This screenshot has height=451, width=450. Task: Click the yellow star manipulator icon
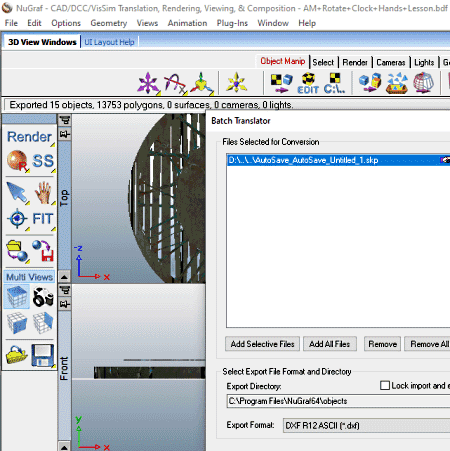coord(236,82)
